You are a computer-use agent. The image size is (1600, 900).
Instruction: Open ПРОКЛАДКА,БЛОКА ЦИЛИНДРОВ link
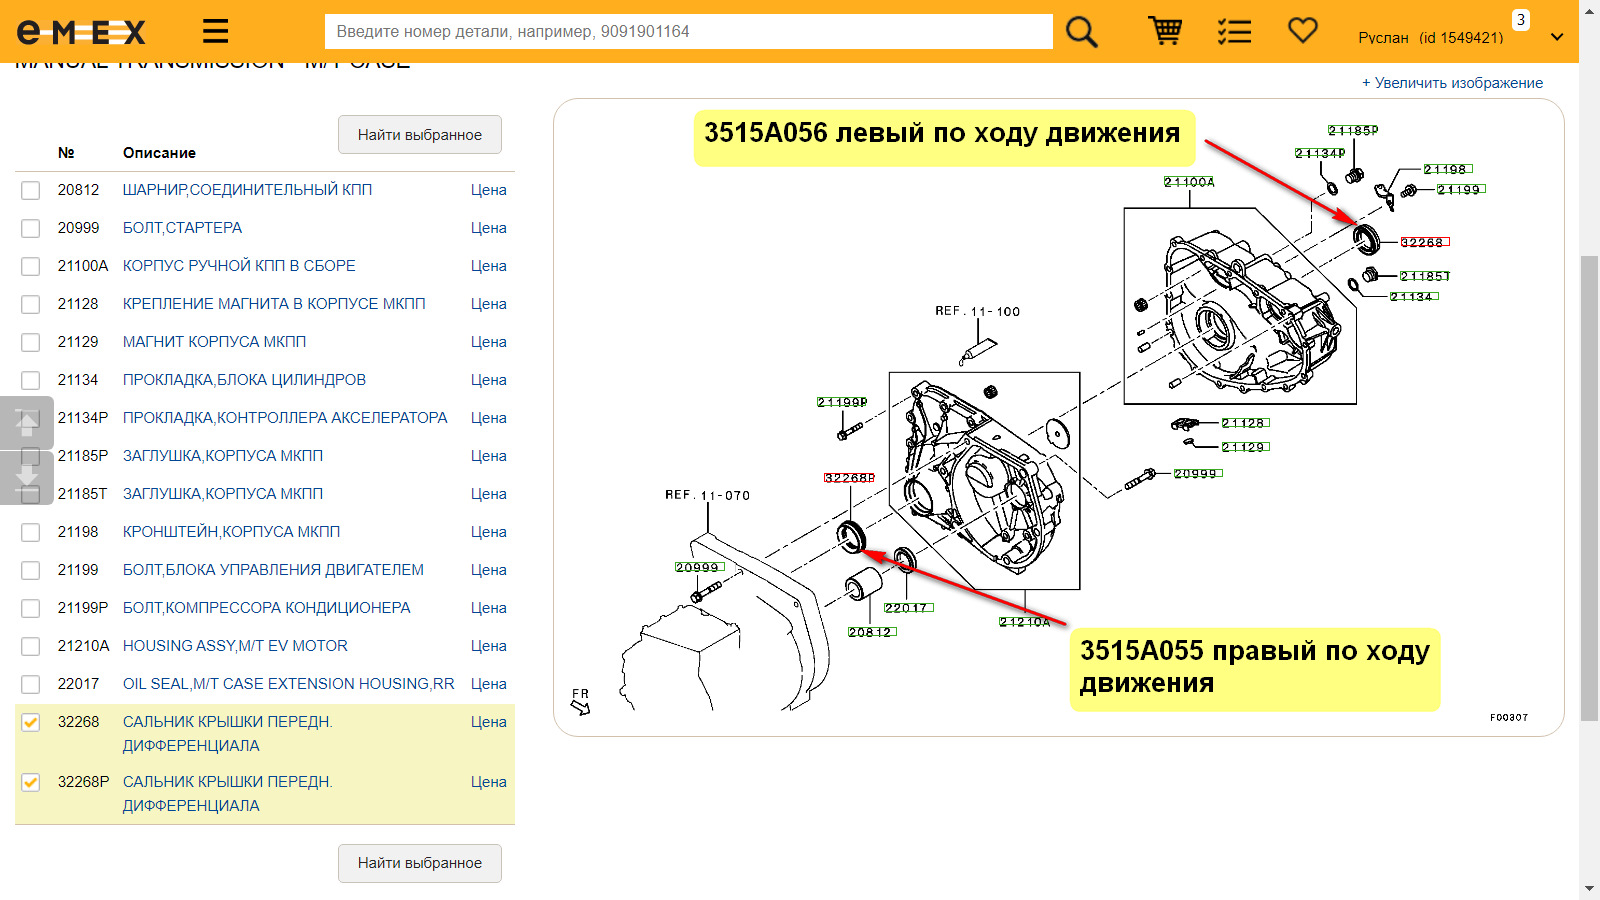[x=244, y=380]
